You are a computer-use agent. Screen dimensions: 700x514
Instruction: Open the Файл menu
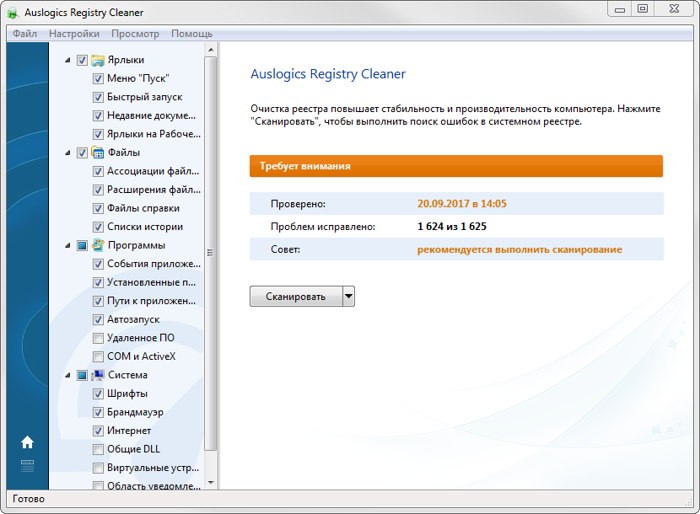(25, 34)
